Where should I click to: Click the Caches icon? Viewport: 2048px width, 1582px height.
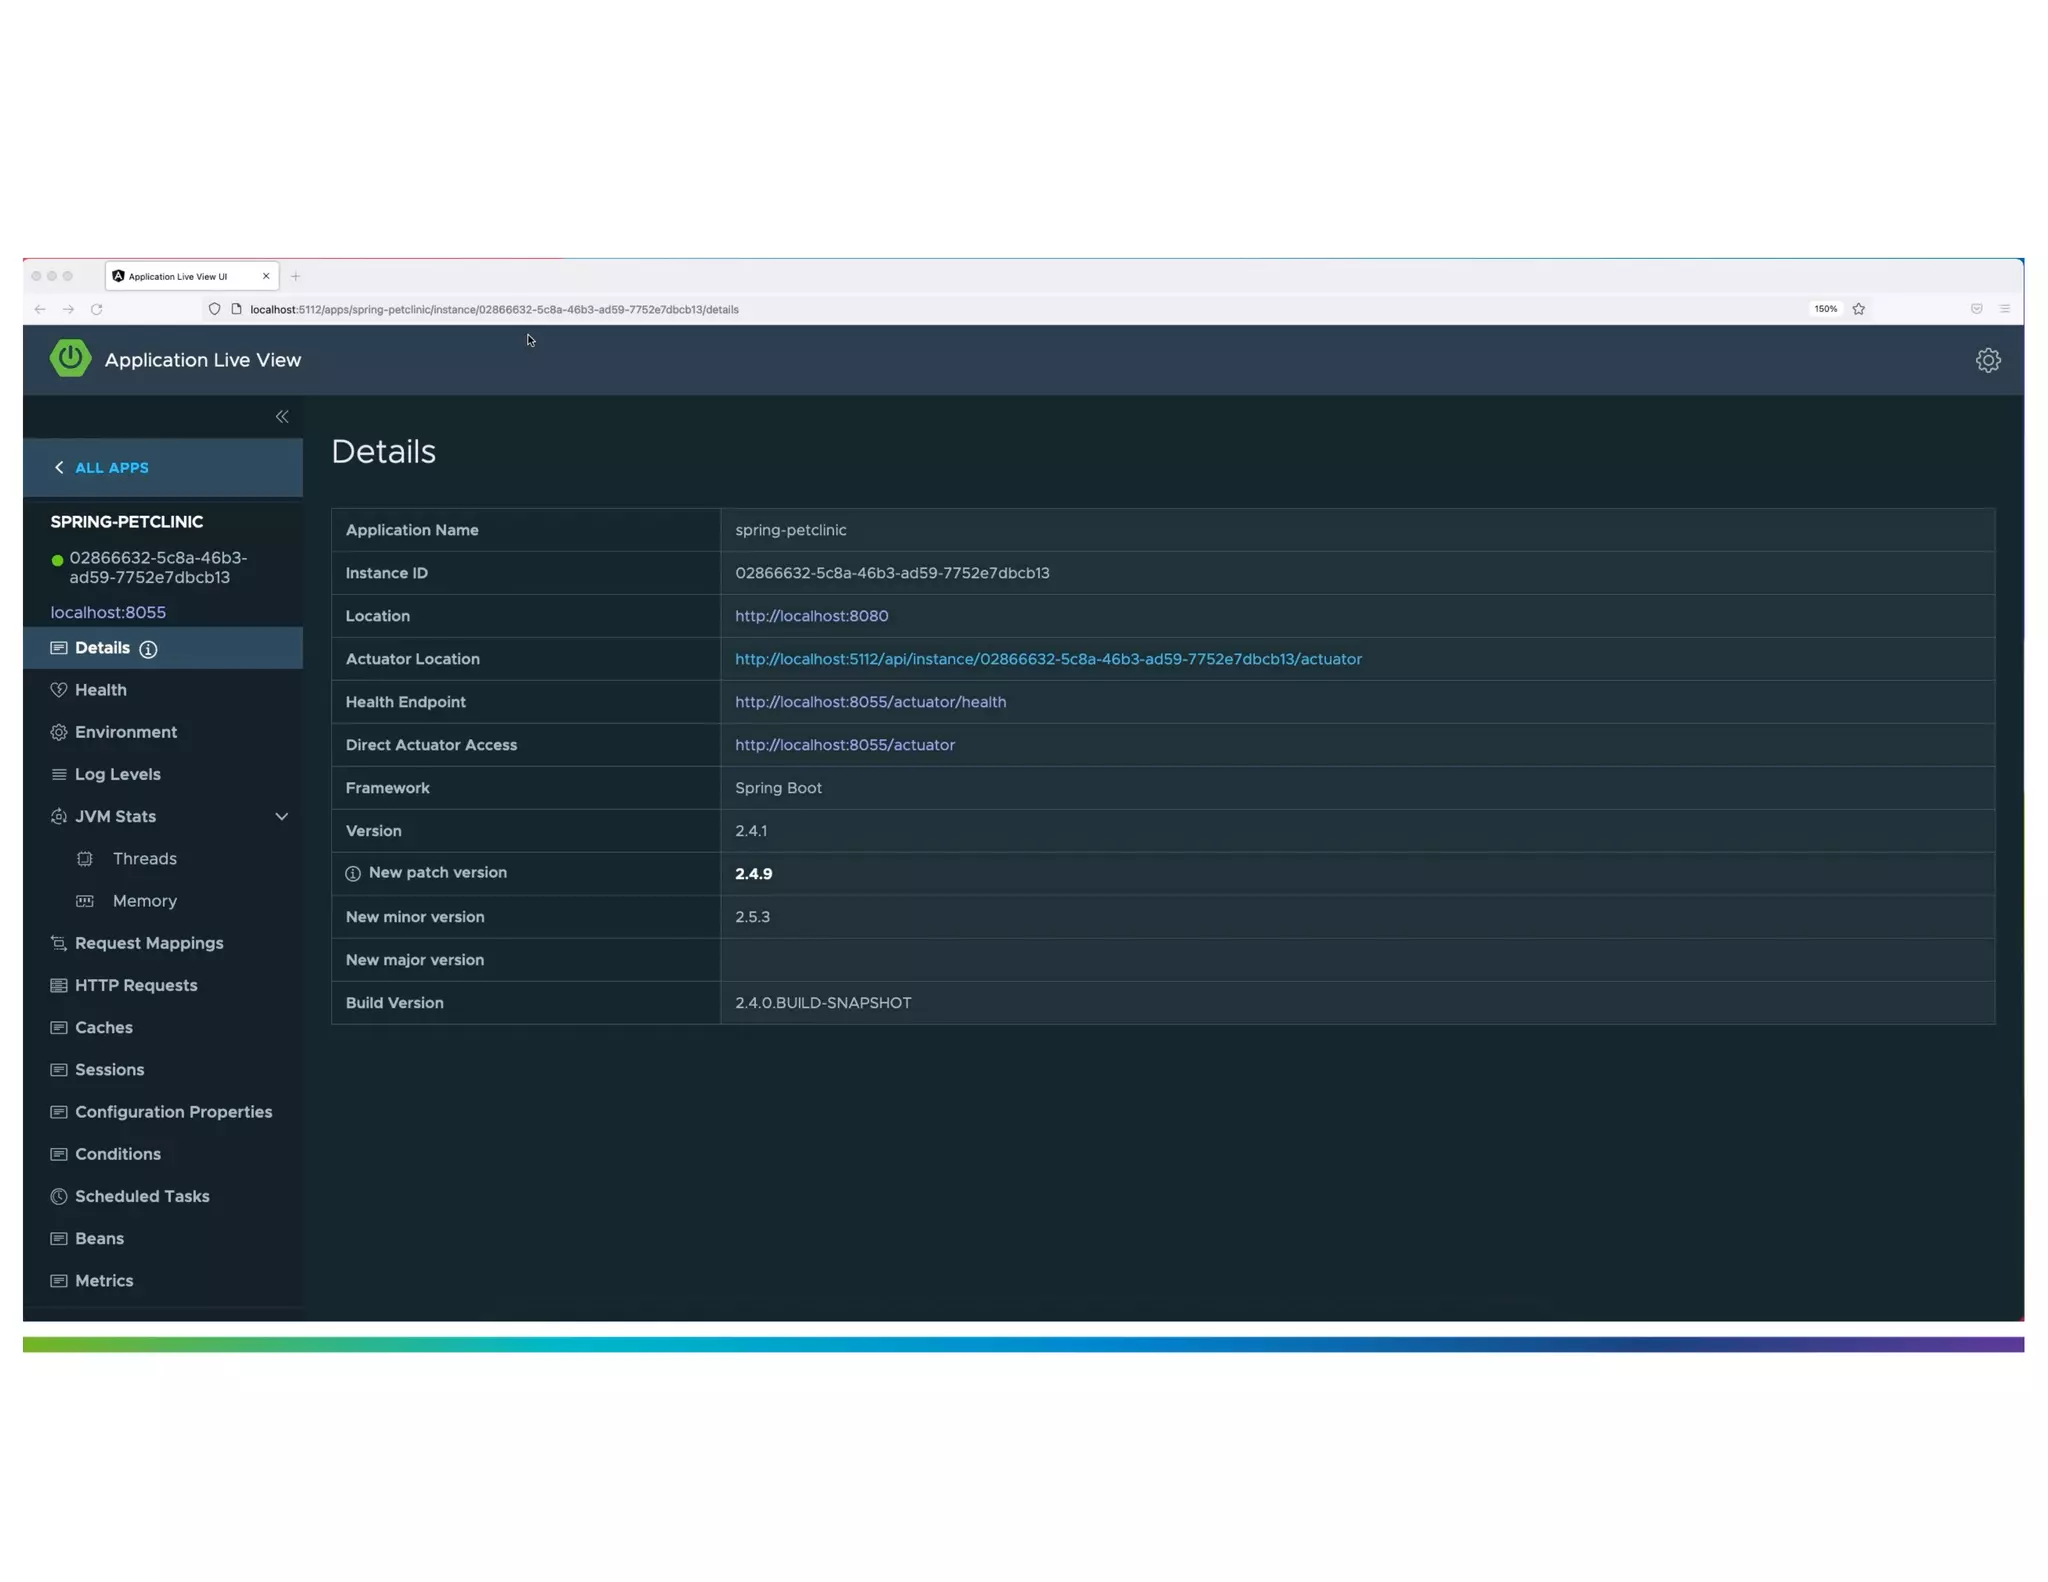[x=59, y=1027]
